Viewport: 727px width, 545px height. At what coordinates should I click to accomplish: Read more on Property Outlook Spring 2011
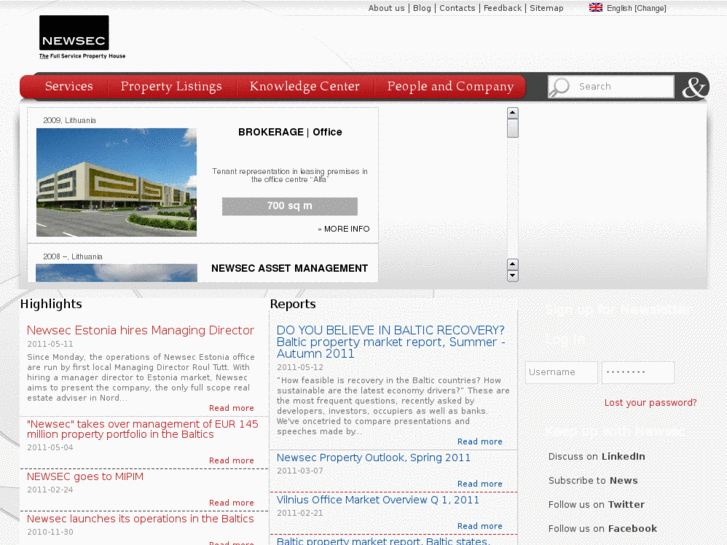pyautogui.click(x=480, y=484)
